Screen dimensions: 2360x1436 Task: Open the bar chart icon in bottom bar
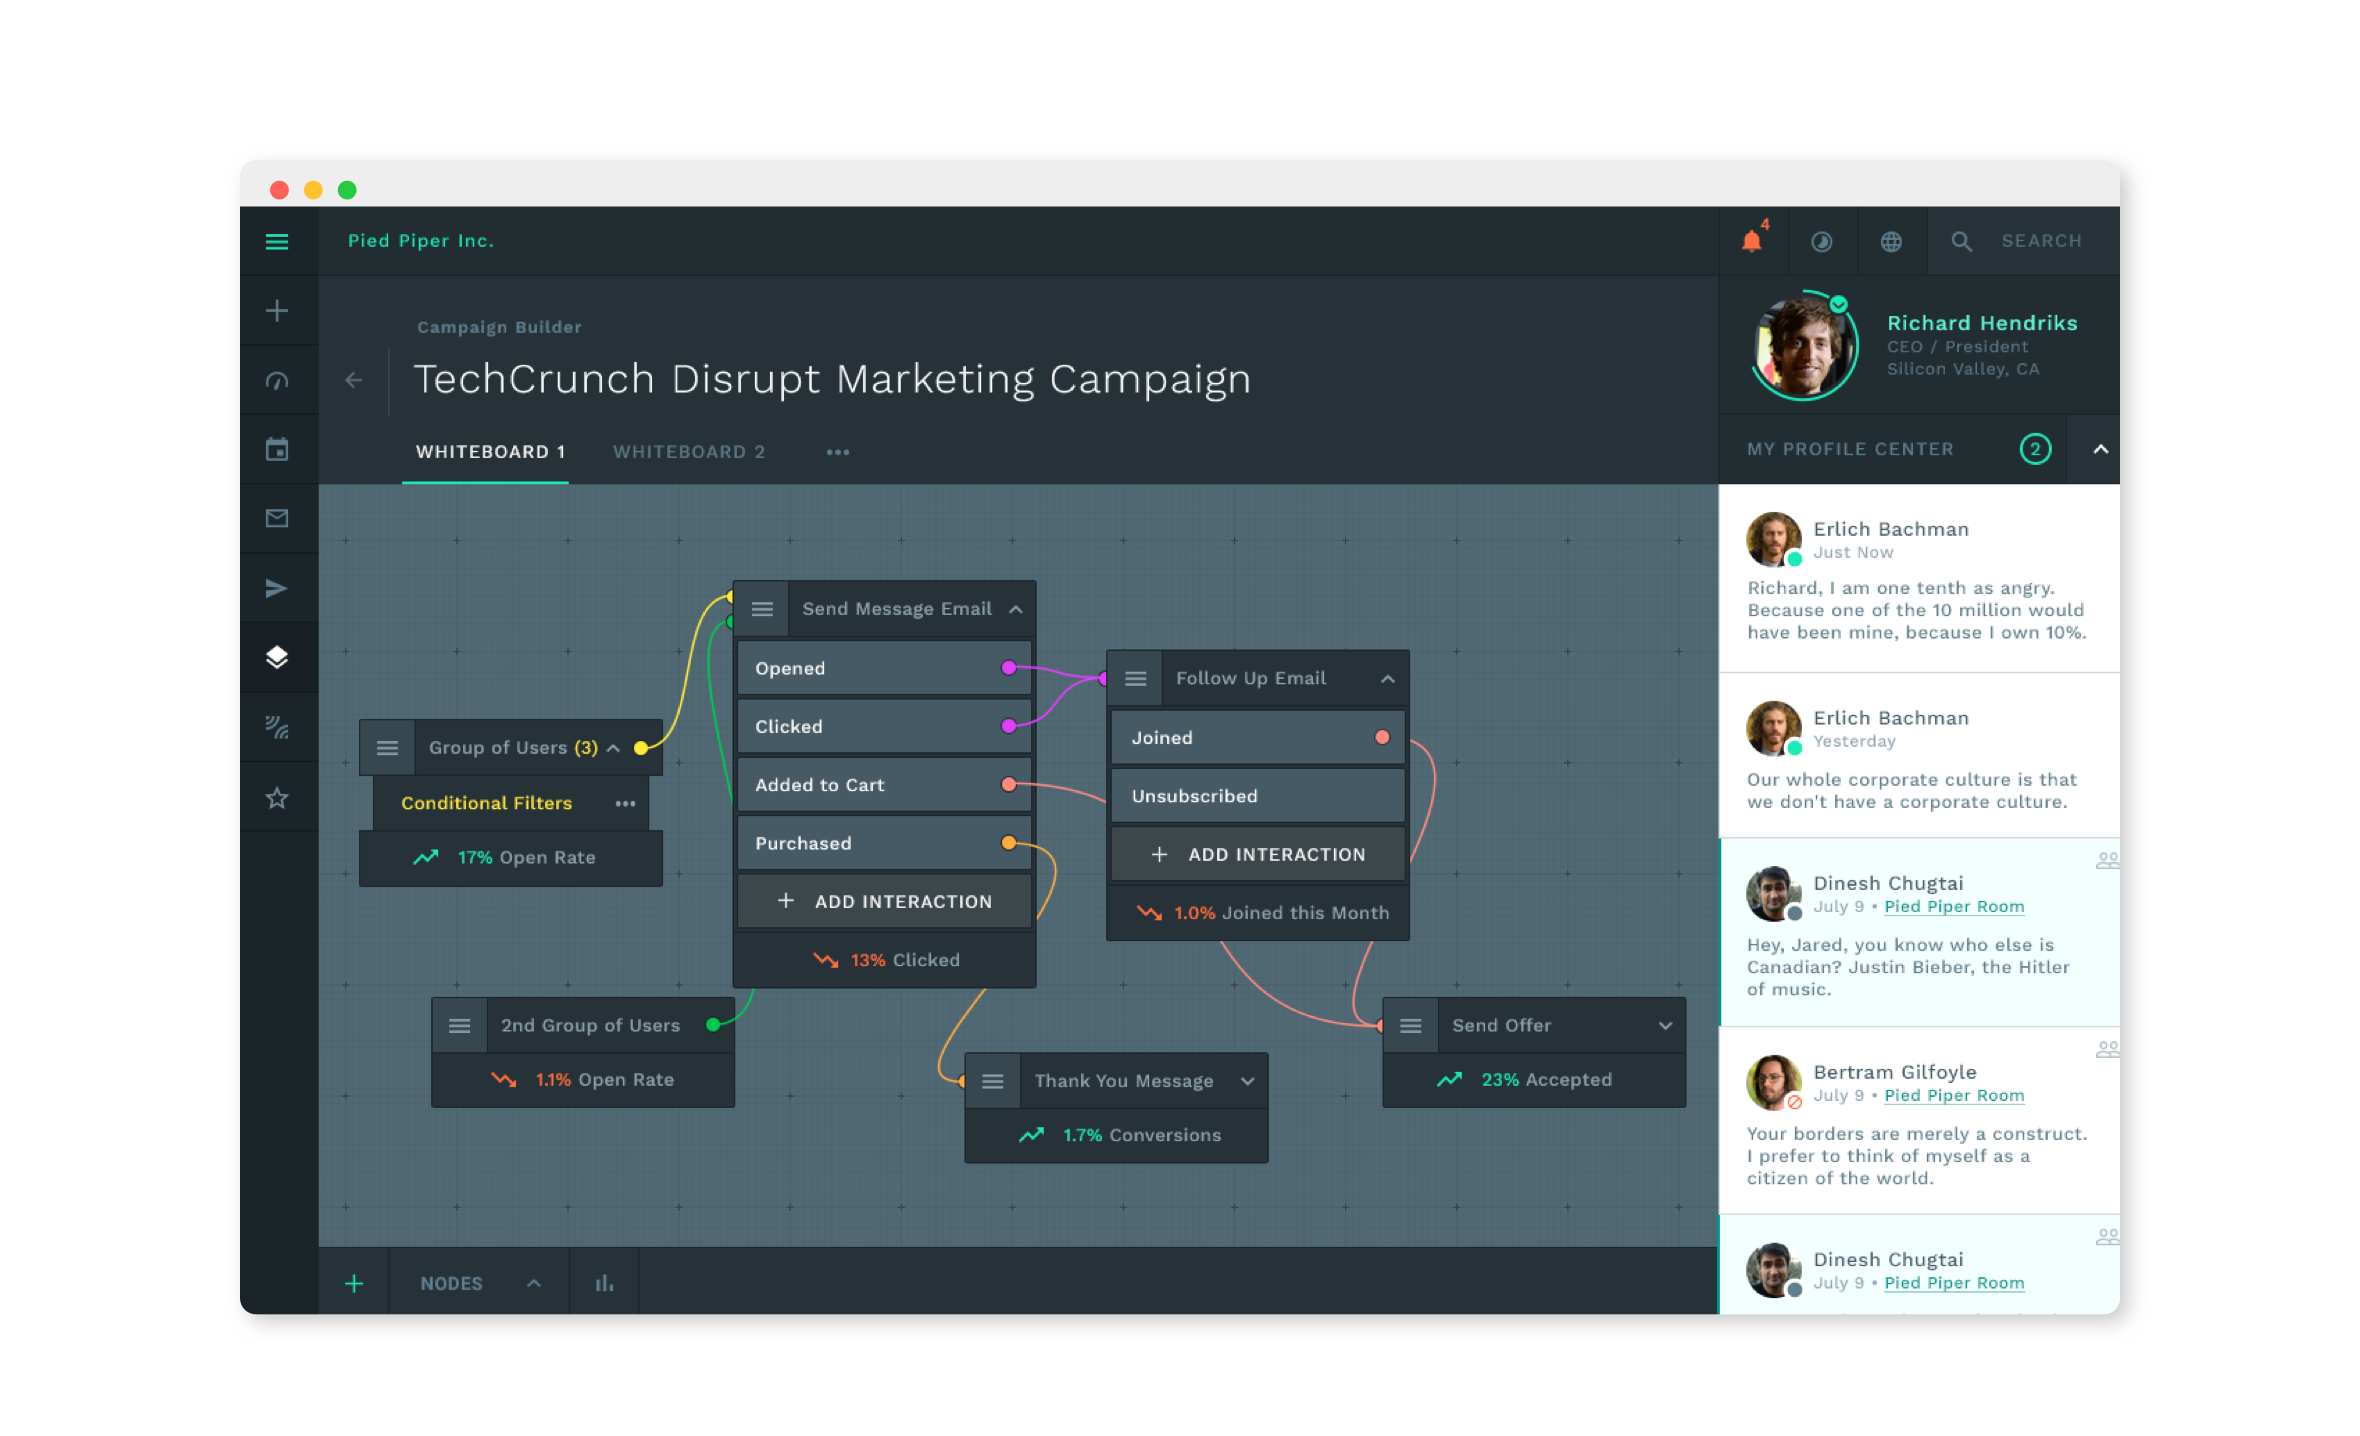[x=604, y=1283]
